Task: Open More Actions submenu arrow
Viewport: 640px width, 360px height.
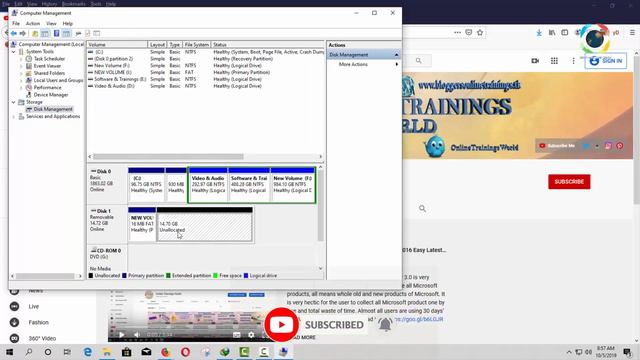Action: 397,64
